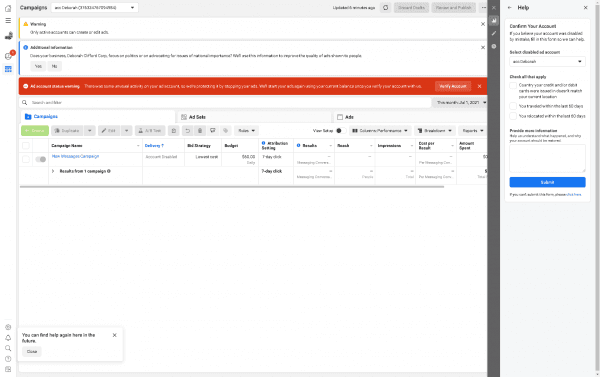Click the pencil edit icon in side strip

494,33
